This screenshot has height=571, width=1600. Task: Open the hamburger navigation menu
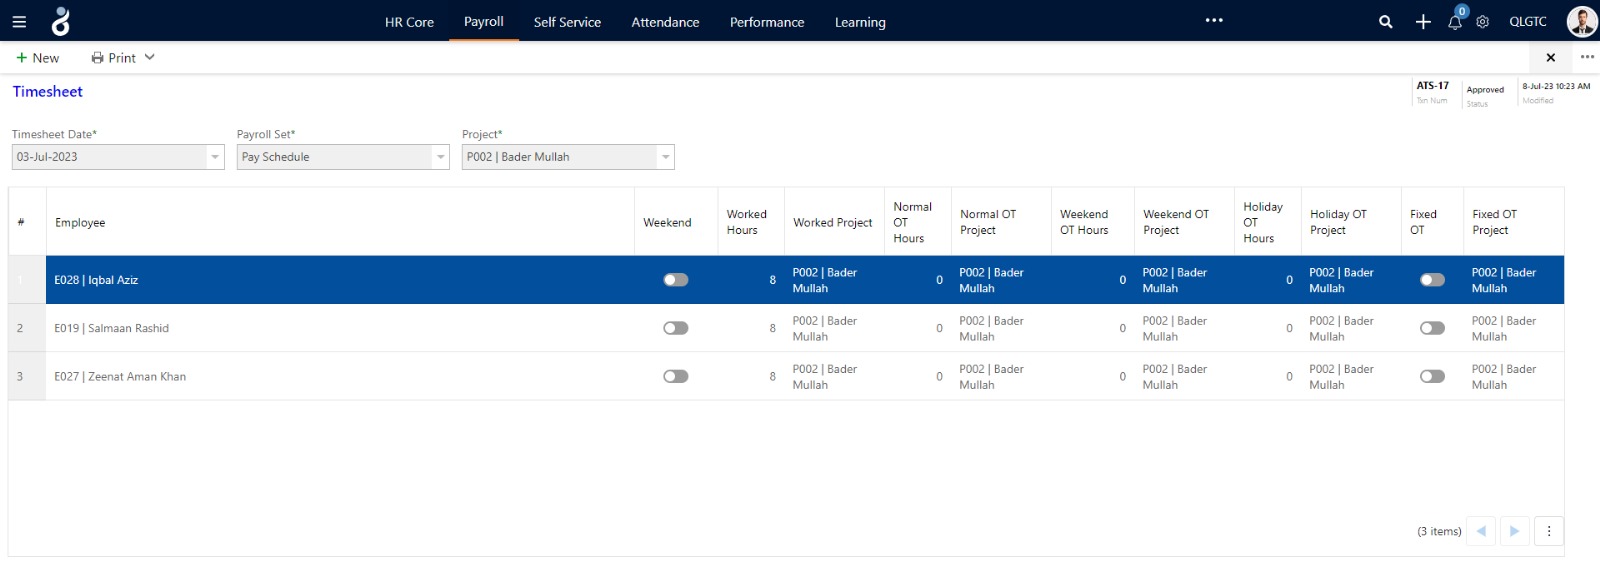[19, 21]
